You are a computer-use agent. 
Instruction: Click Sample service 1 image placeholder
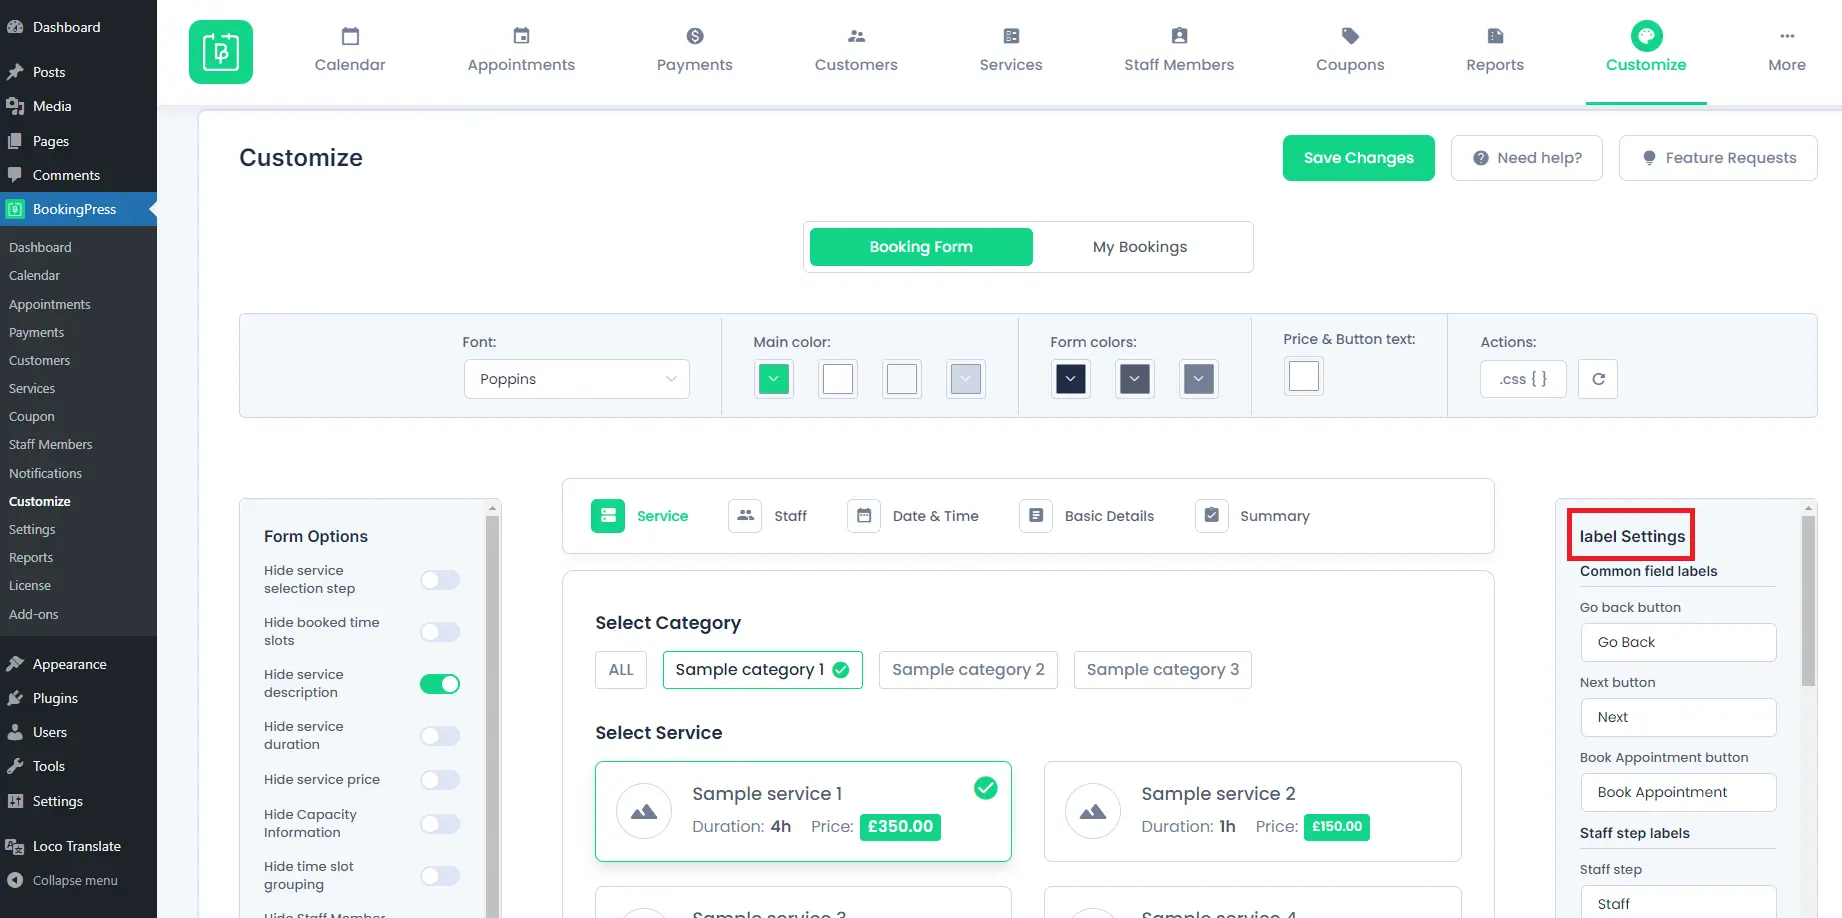coord(644,811)
